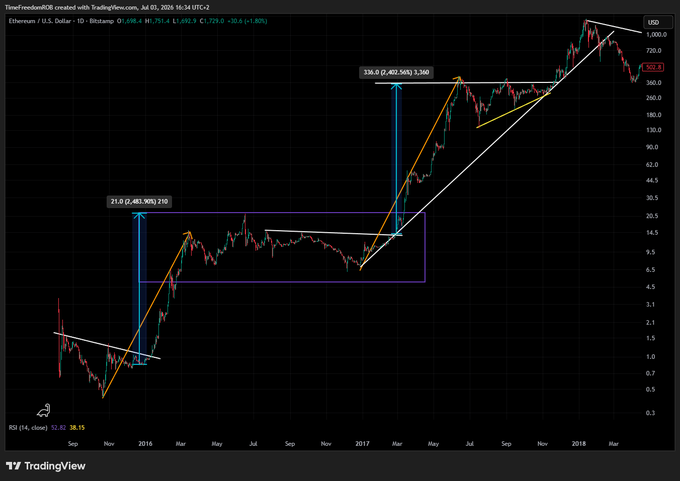Click the measure label 336.0 (2,402.56%) 3,360

point(396,72)
